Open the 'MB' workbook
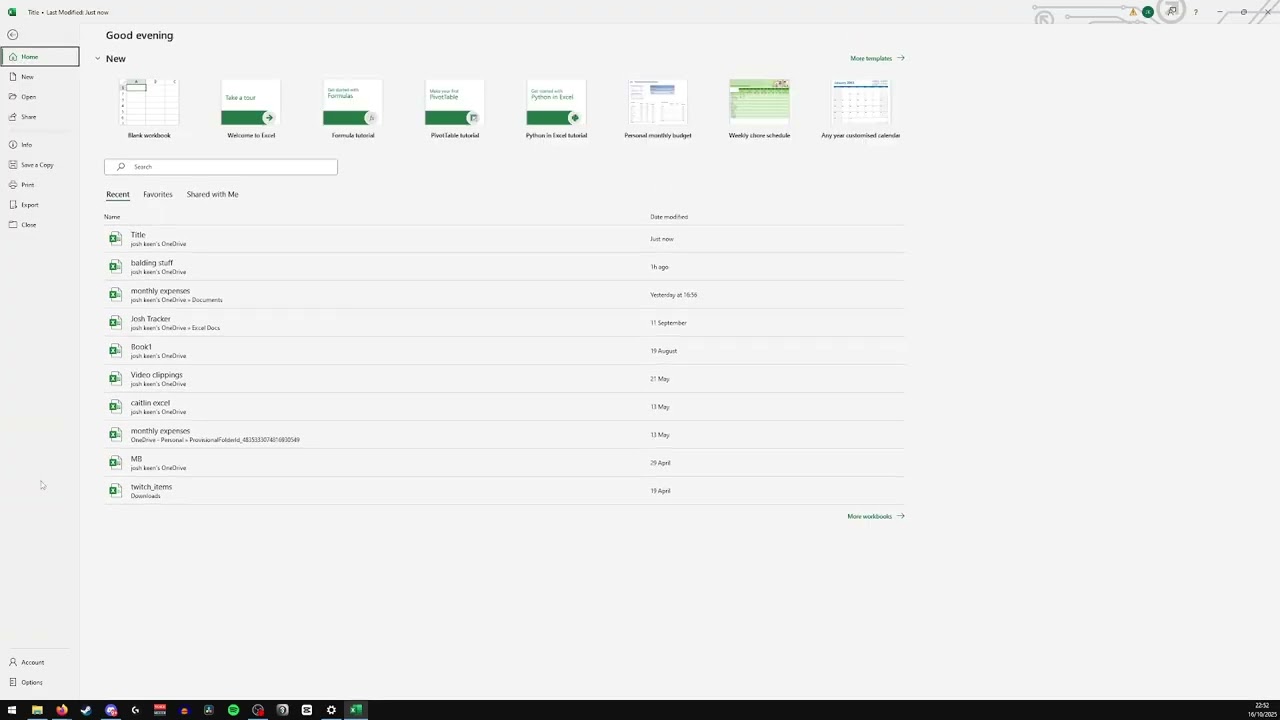This screenshot has width=1280, height=720. [504, 463]
